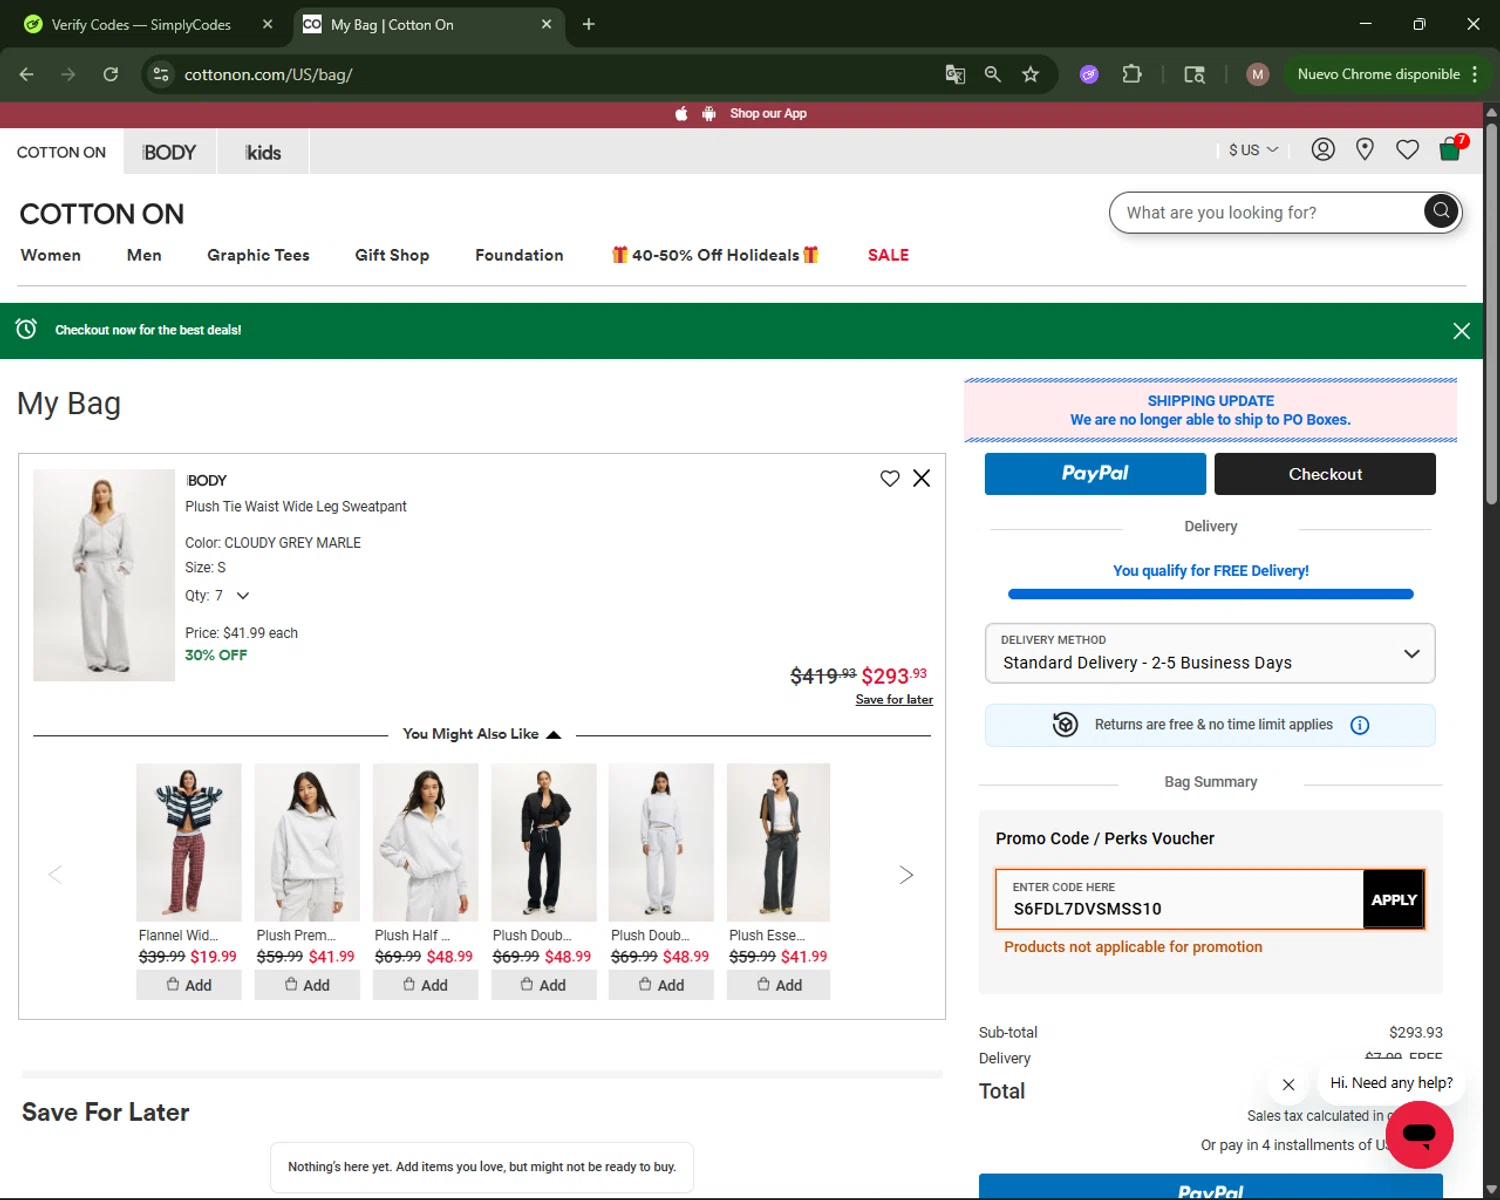
Task: Open Chrome extensions puzzle icon
Action: pos(1132,74)
